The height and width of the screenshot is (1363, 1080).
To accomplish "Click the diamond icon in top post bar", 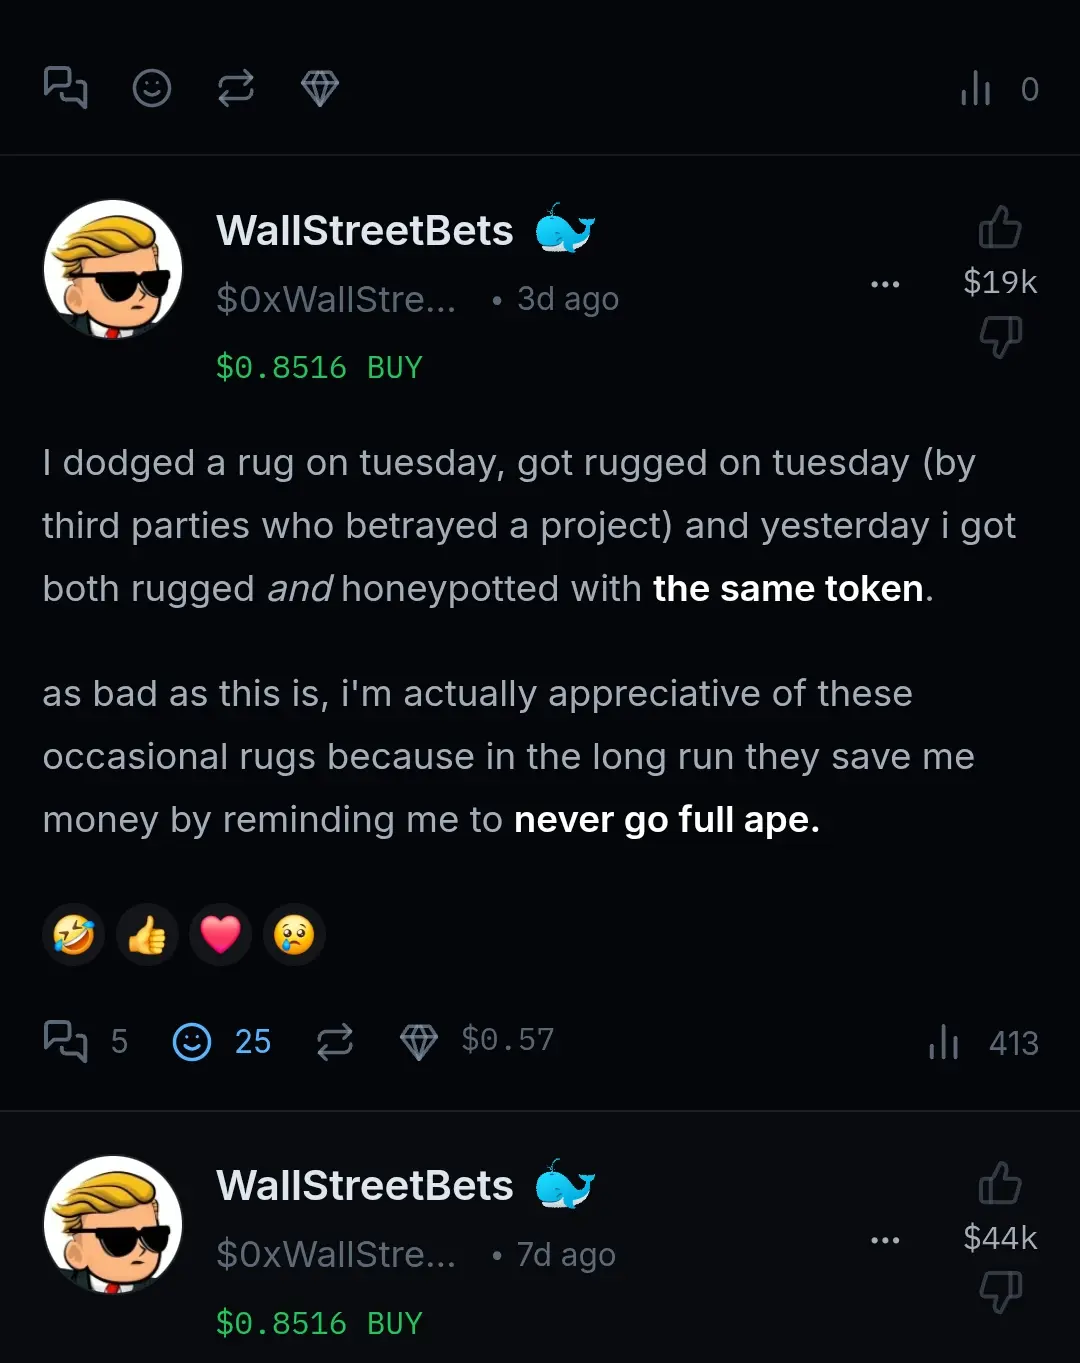I will pos(320,88).
